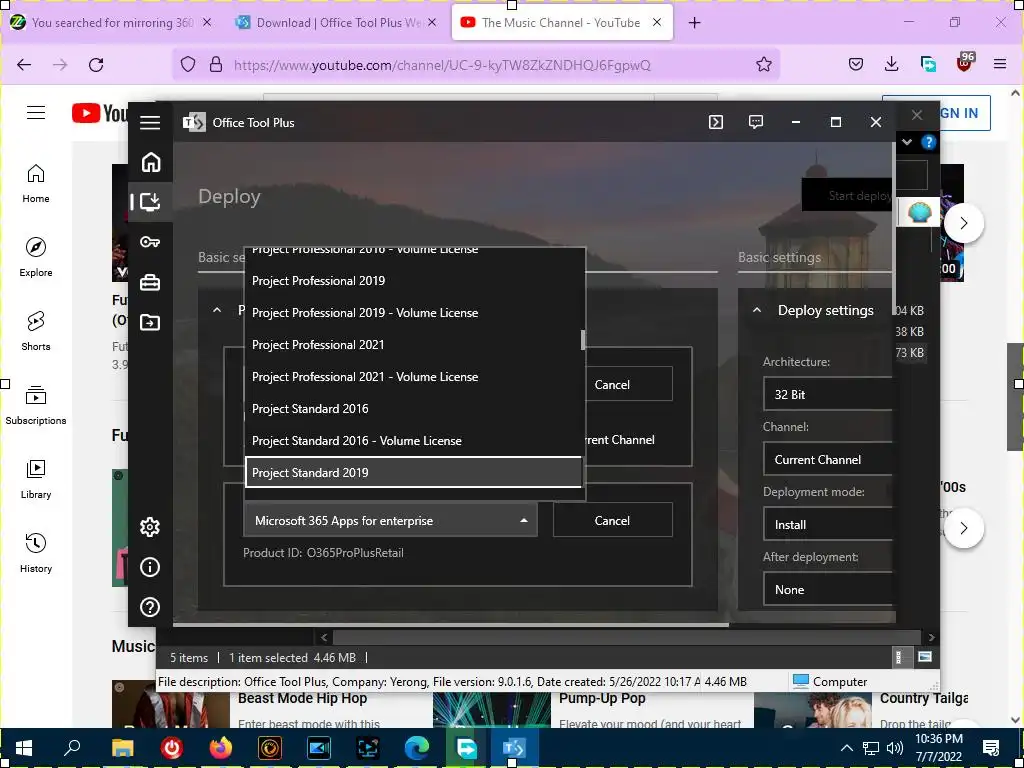1024x768 pixels.
Task: Click the Explorer horizontal scrollbar right arrow
Action: [931, 637]
